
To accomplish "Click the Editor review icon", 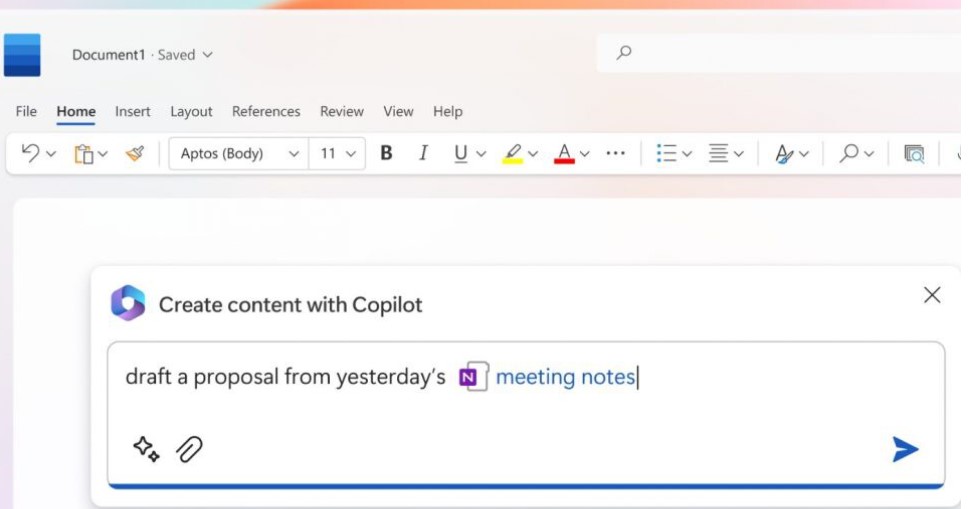I will tap(914, 153).
